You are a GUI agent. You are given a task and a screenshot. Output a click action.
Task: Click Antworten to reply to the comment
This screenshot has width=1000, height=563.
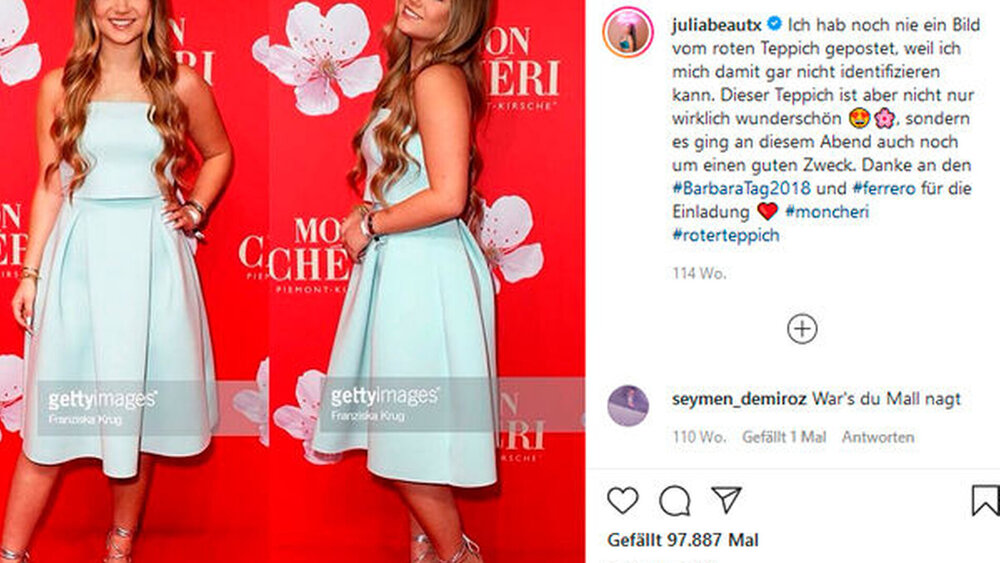pos(878,437)
